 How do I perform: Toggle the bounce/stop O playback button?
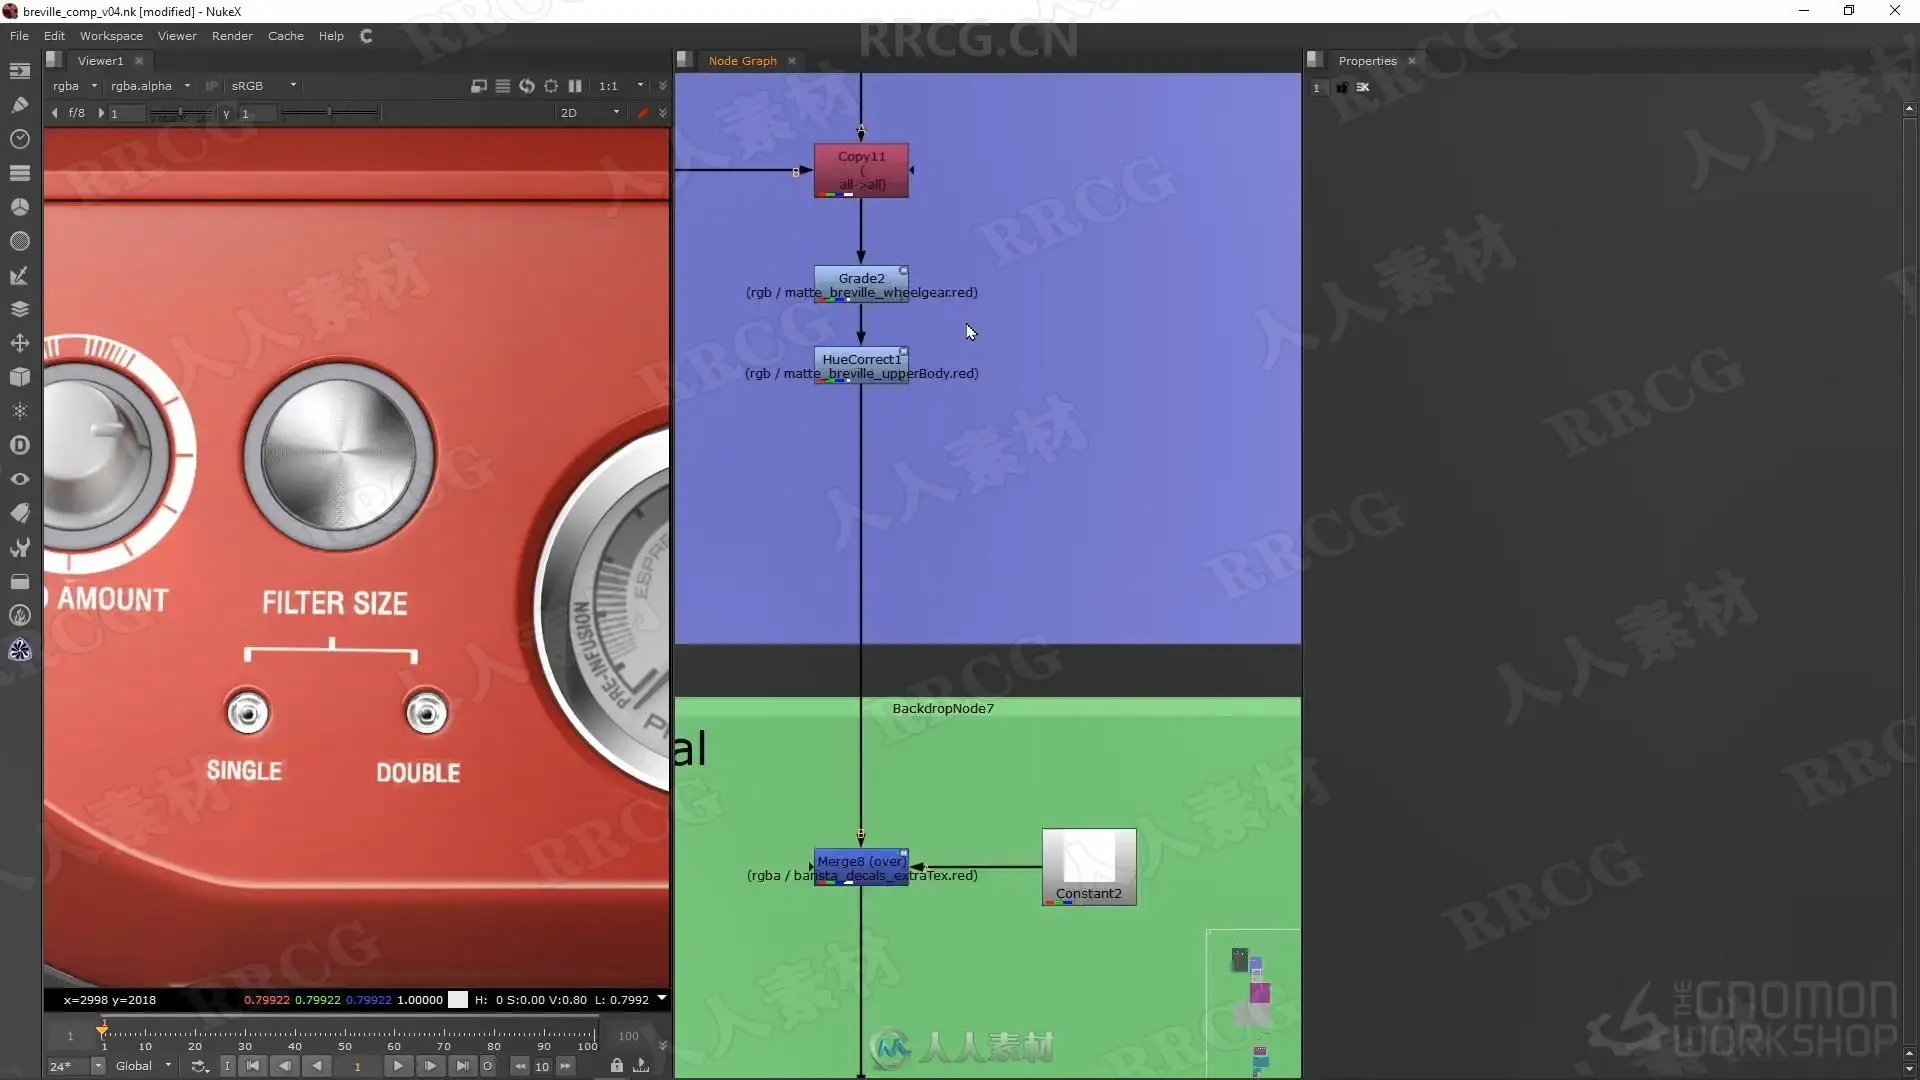pyautogui.click(x=488, y=1066)
